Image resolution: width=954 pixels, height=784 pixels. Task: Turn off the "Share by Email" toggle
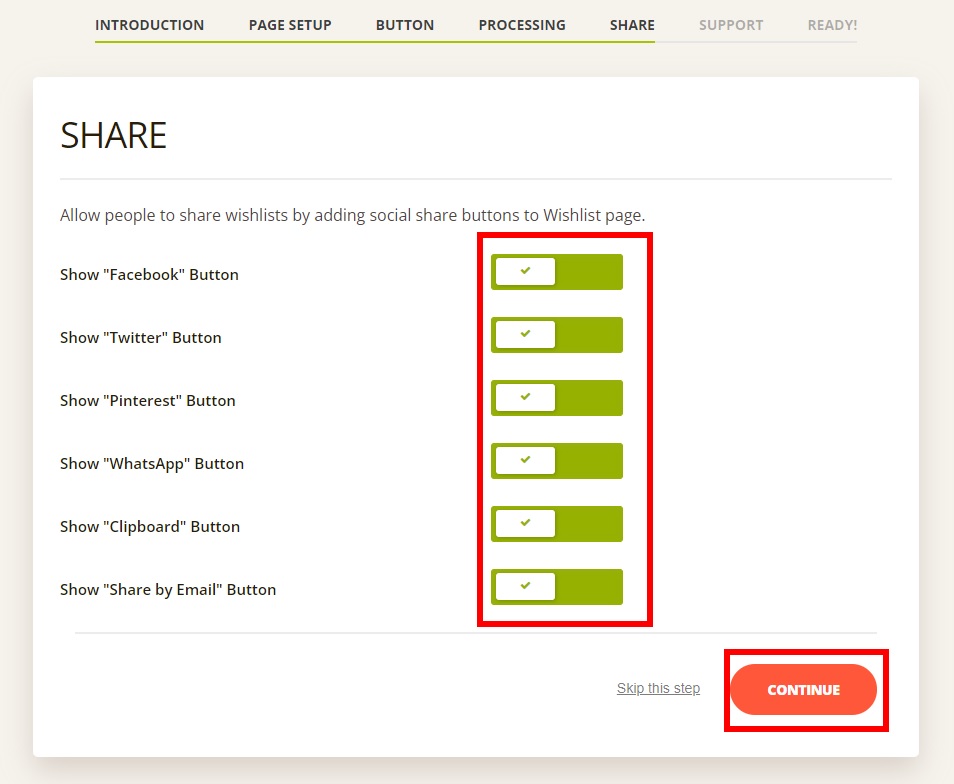(x=557, y=587)
